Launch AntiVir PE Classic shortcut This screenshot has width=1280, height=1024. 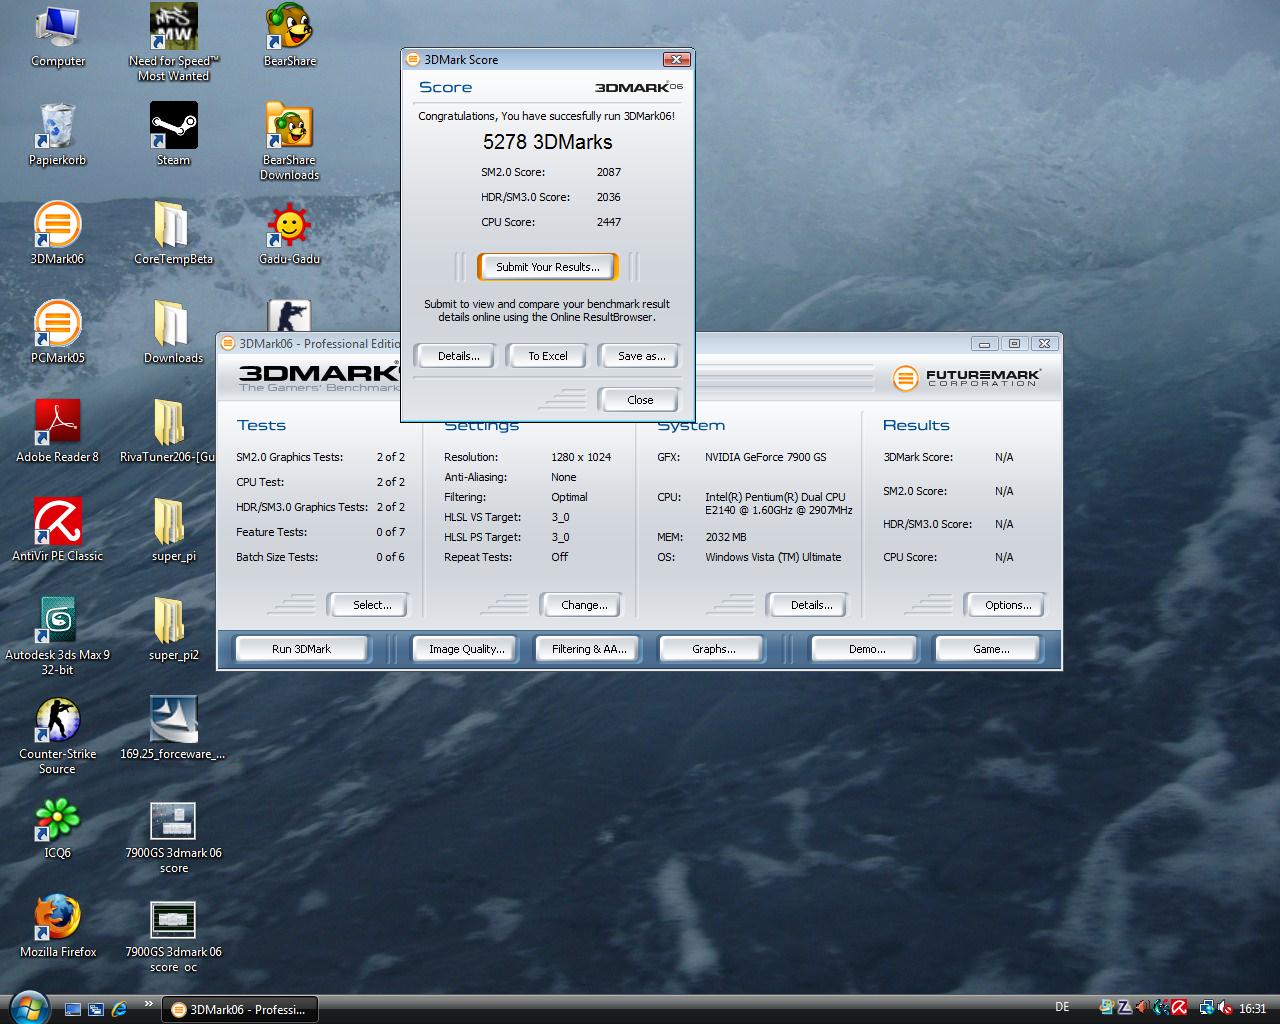57,531
